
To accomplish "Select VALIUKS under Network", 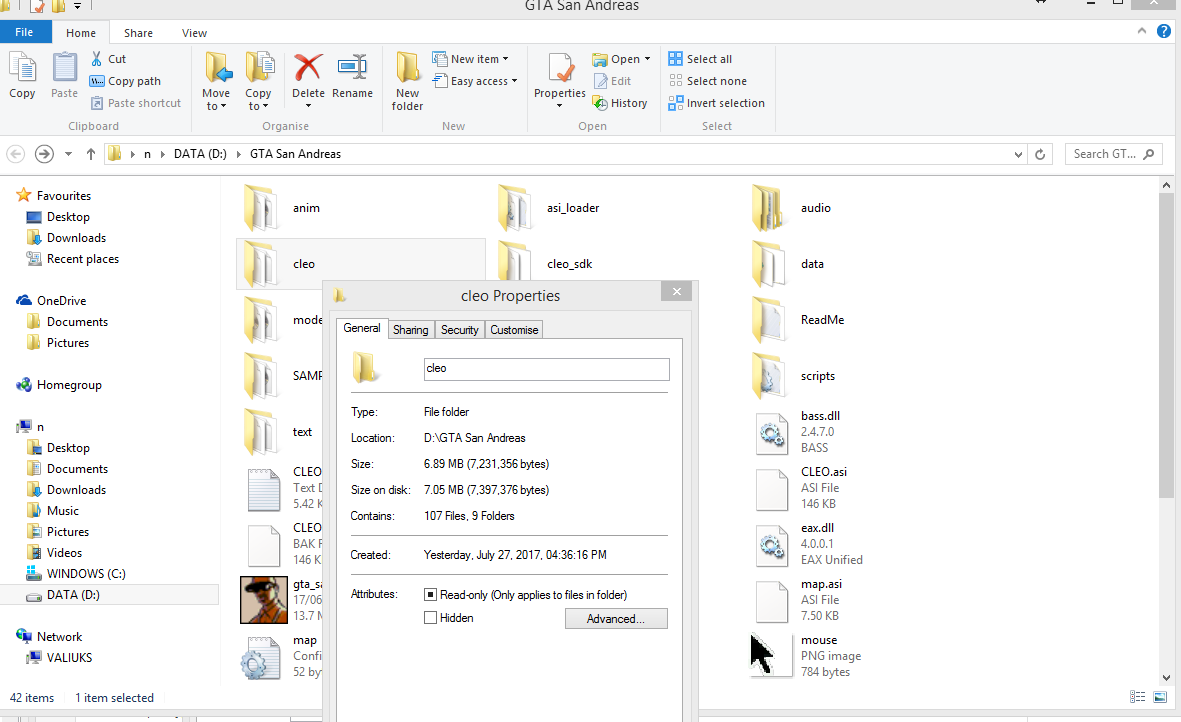I will (60, 658).
